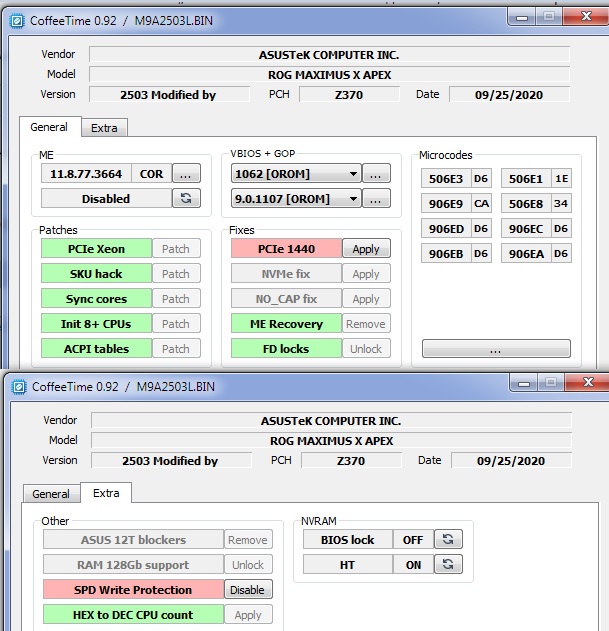The height and width of the screenshot is (631, 609).
Task: Click the ME refresh icon beside Disabled
Action: (186, 198)
